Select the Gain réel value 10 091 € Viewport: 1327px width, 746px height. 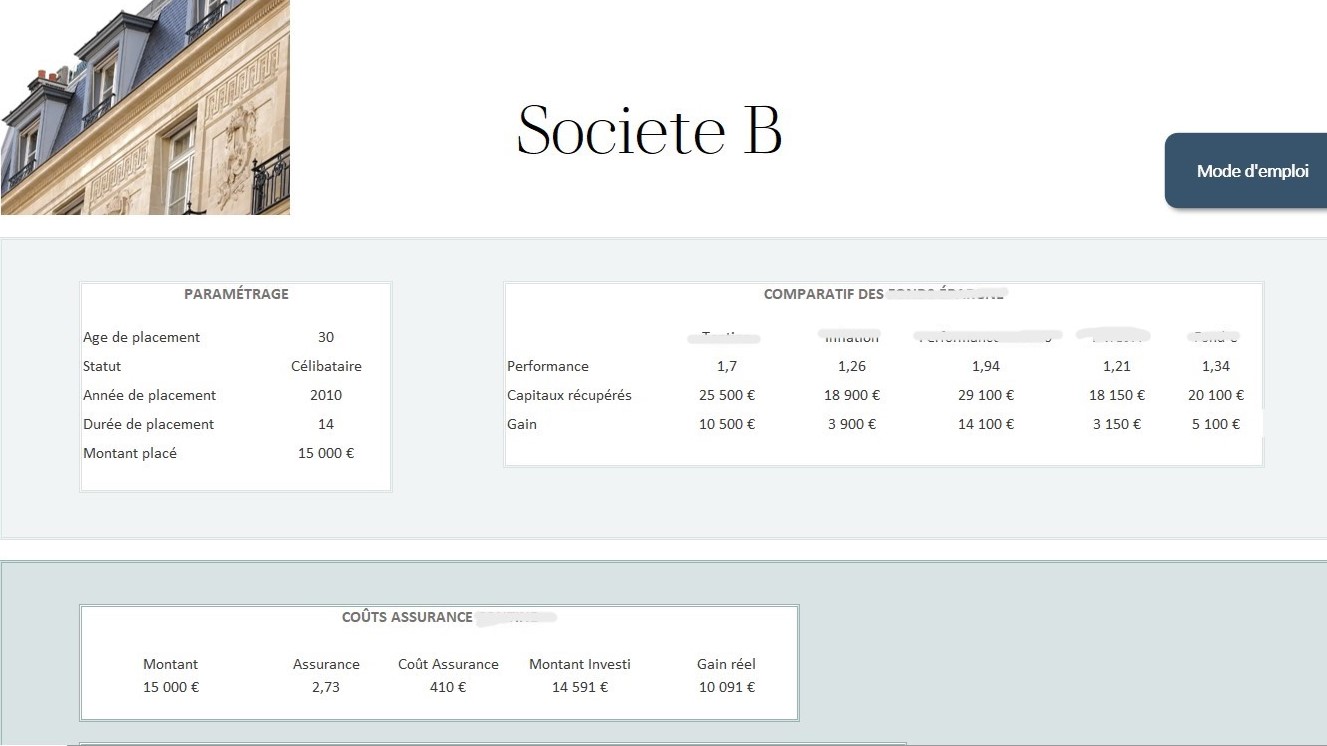click(727, 687)
